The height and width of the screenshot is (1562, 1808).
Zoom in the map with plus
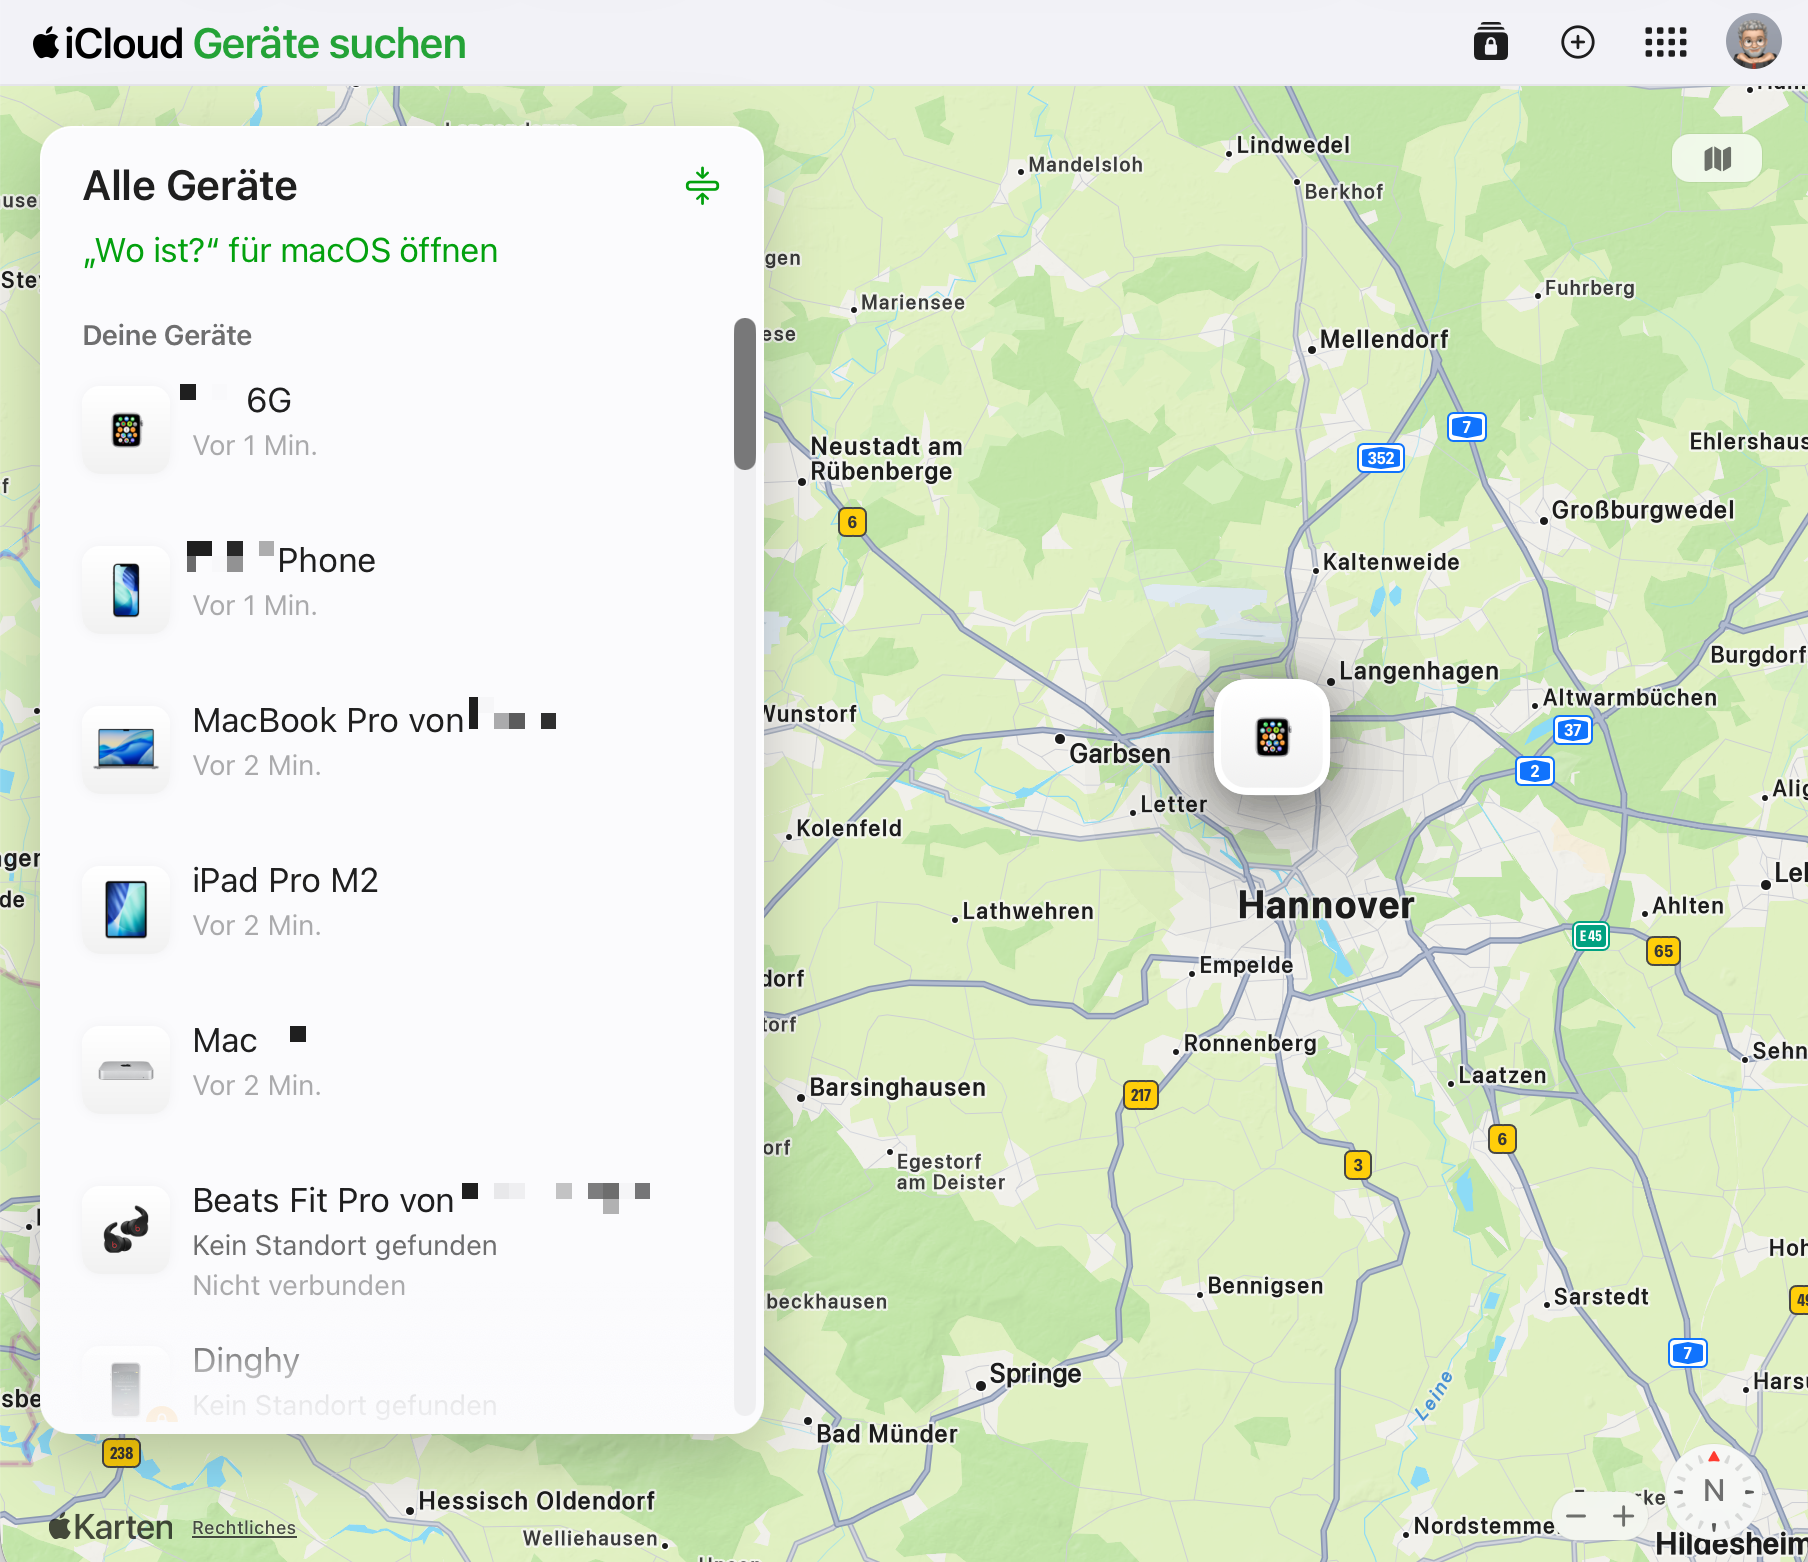pyautogui.click(x=1623, y=1517)
